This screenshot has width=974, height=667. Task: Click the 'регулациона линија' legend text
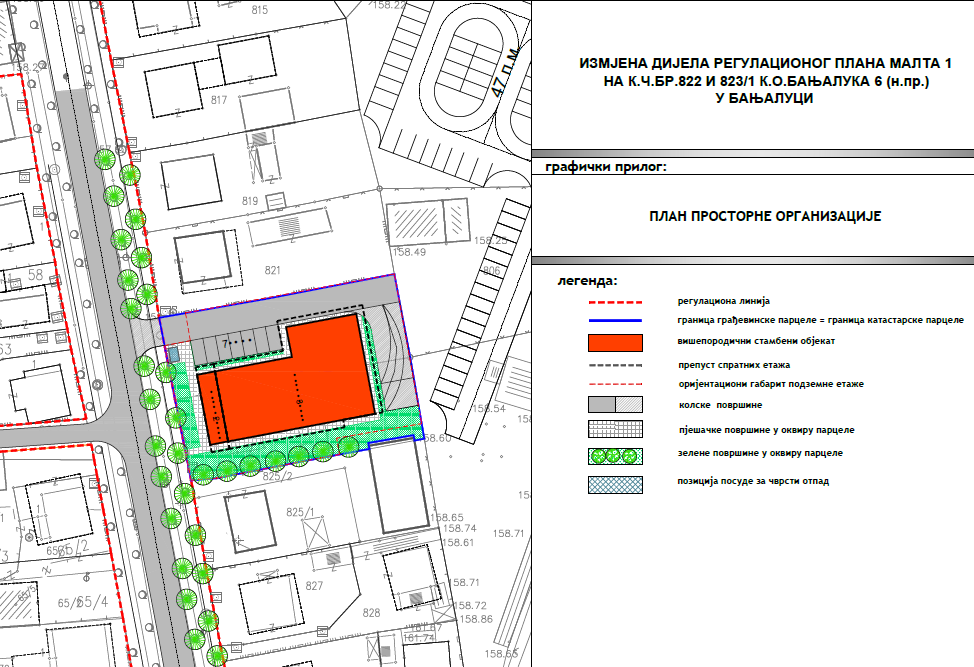(724, 301)
